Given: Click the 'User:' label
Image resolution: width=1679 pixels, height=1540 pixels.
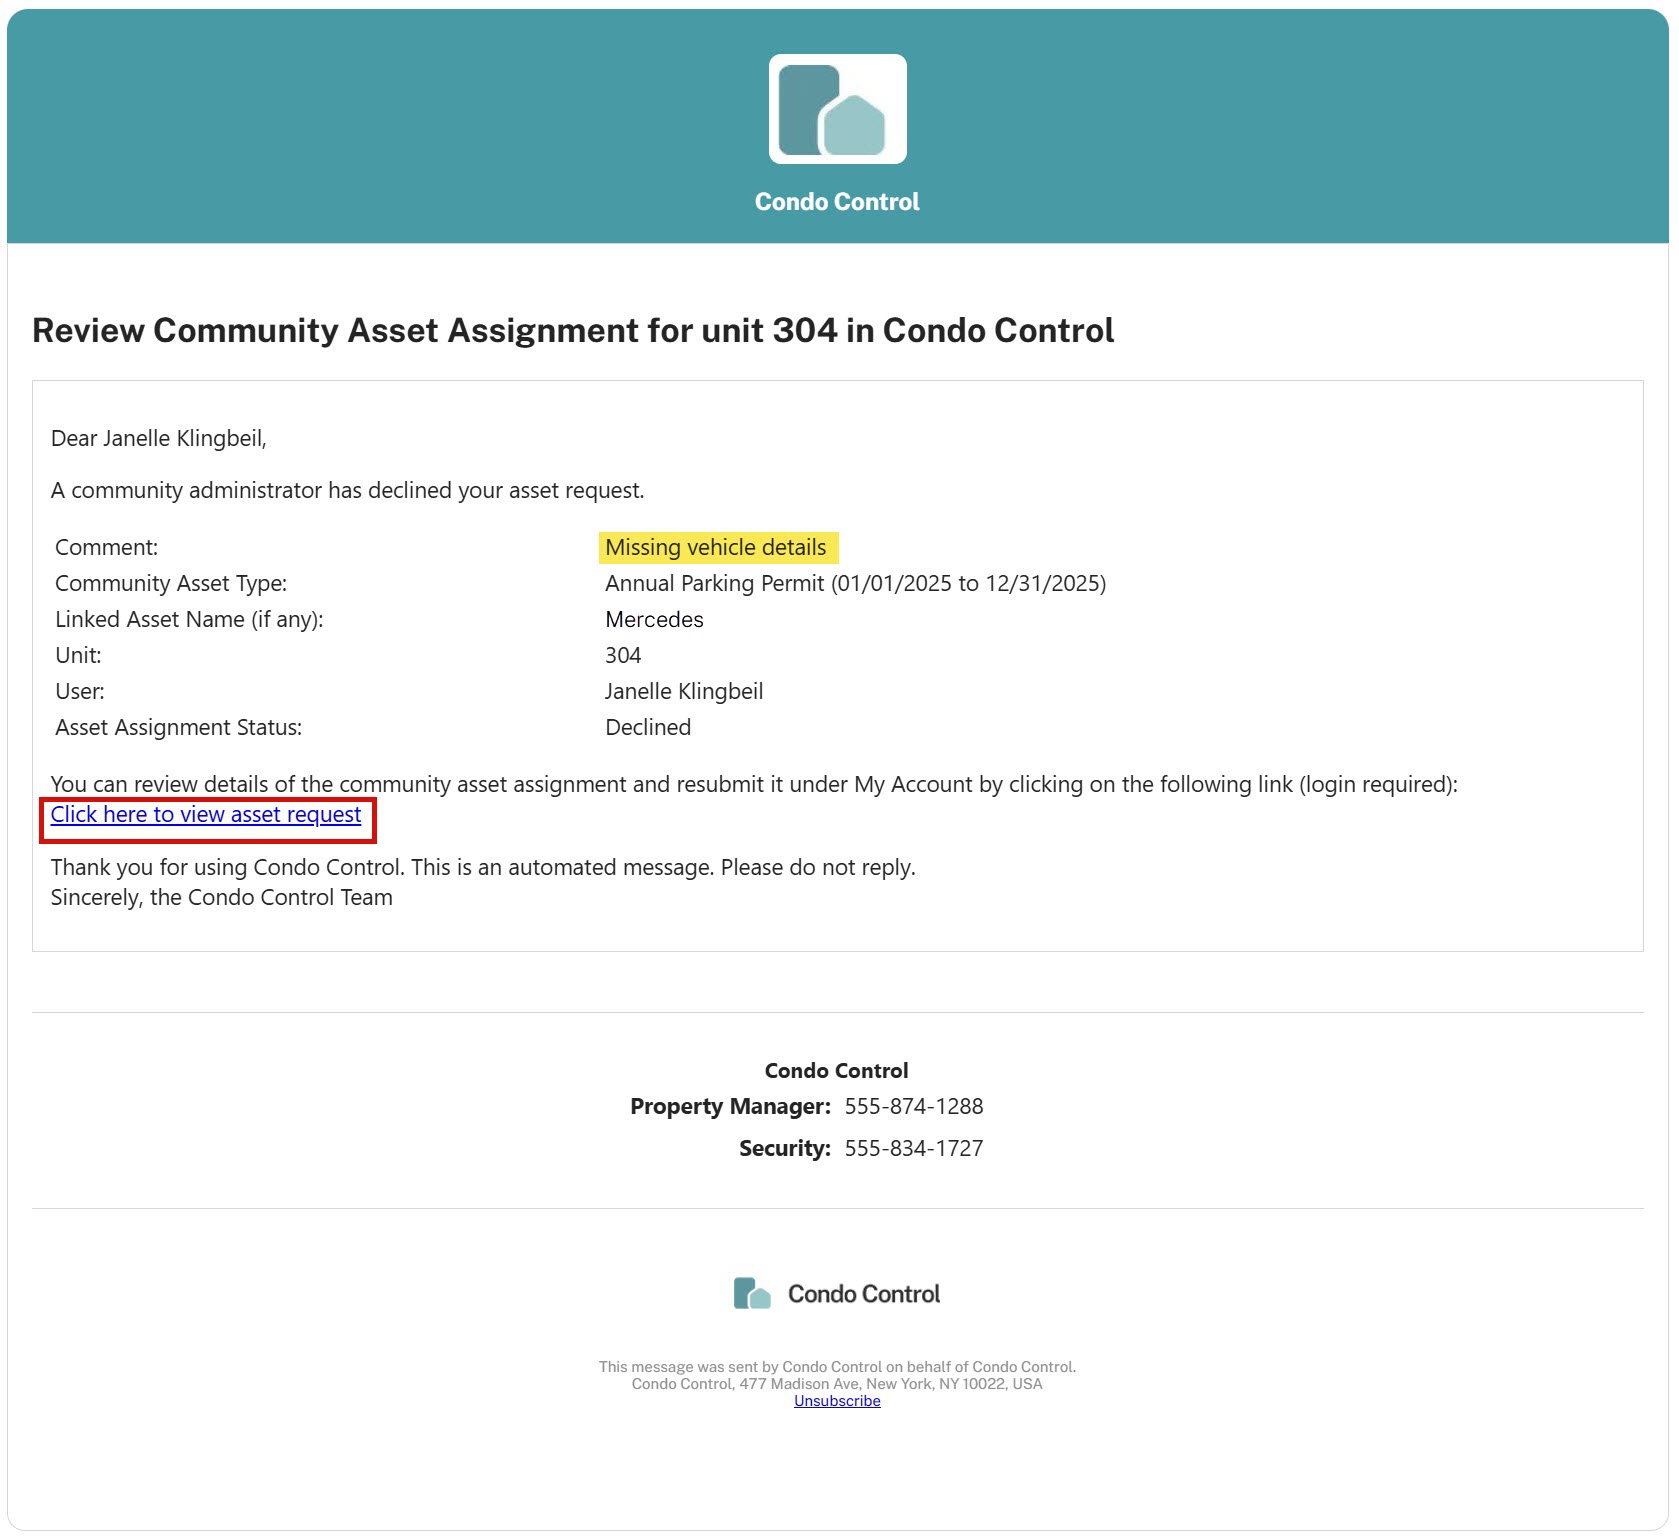Looking at the screenshot, I should click(x=80, y=692).
